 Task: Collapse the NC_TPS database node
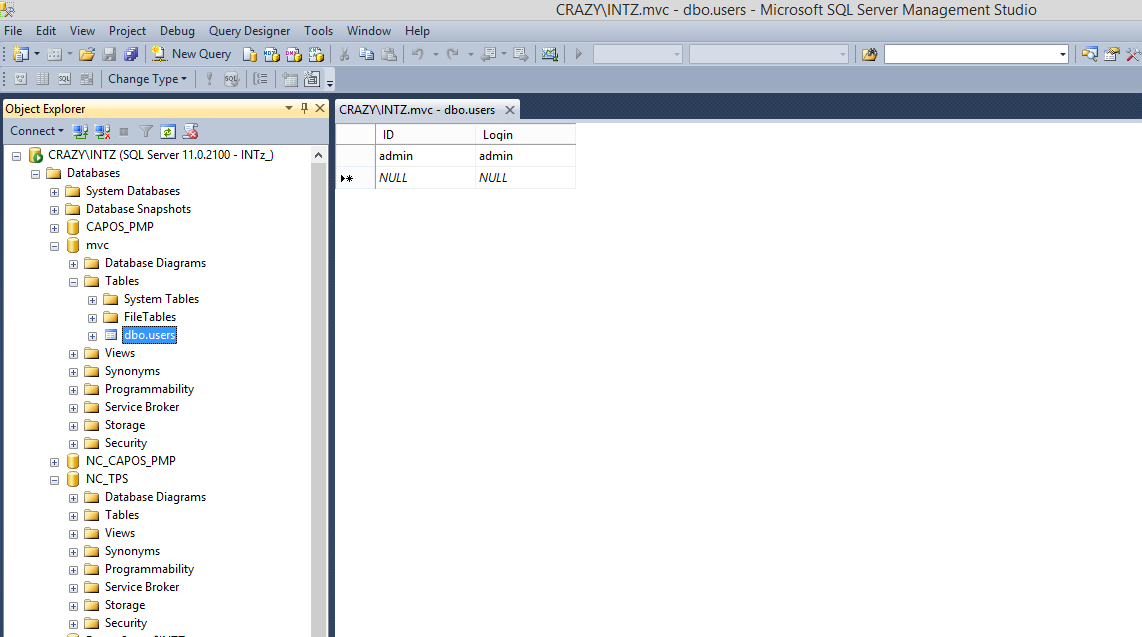55,480
